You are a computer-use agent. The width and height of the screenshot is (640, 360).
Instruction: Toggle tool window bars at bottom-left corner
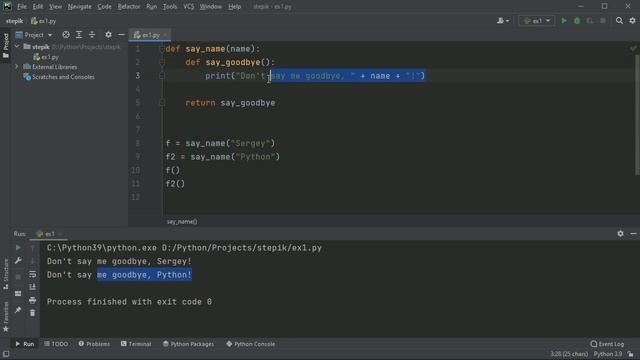pyautogui.click(x=6, y=354)
